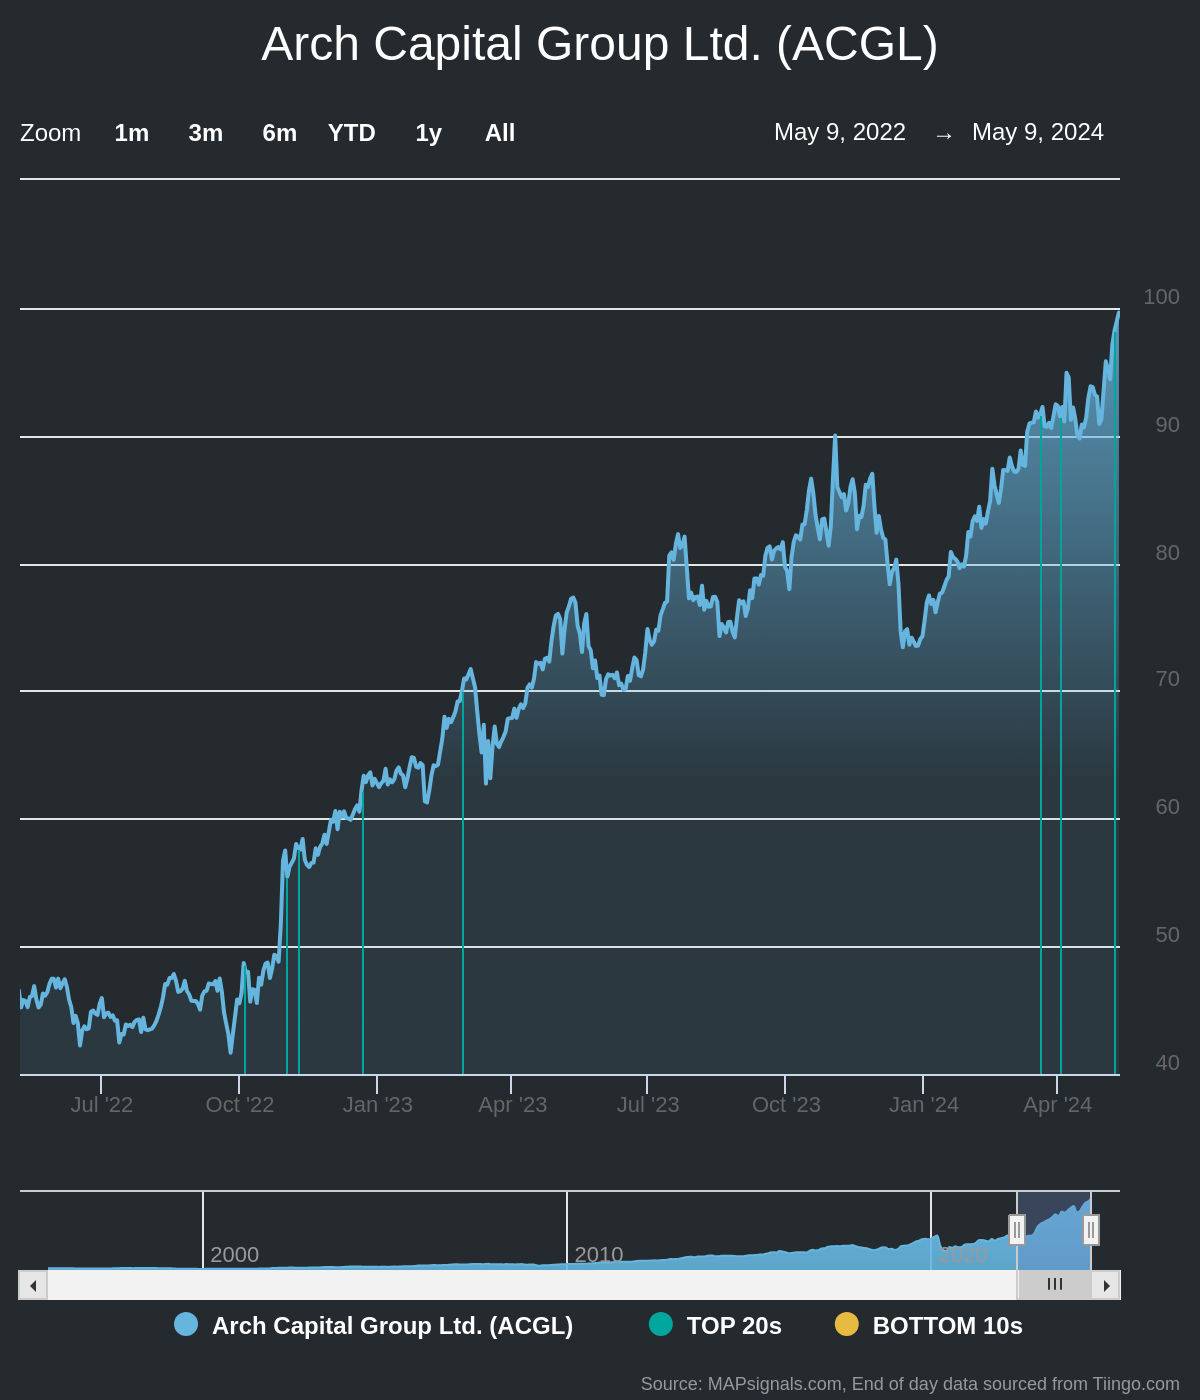Click the Jul '22 x-axis label
This screenshot has width=1200, height=1400.
(102, 1105)
